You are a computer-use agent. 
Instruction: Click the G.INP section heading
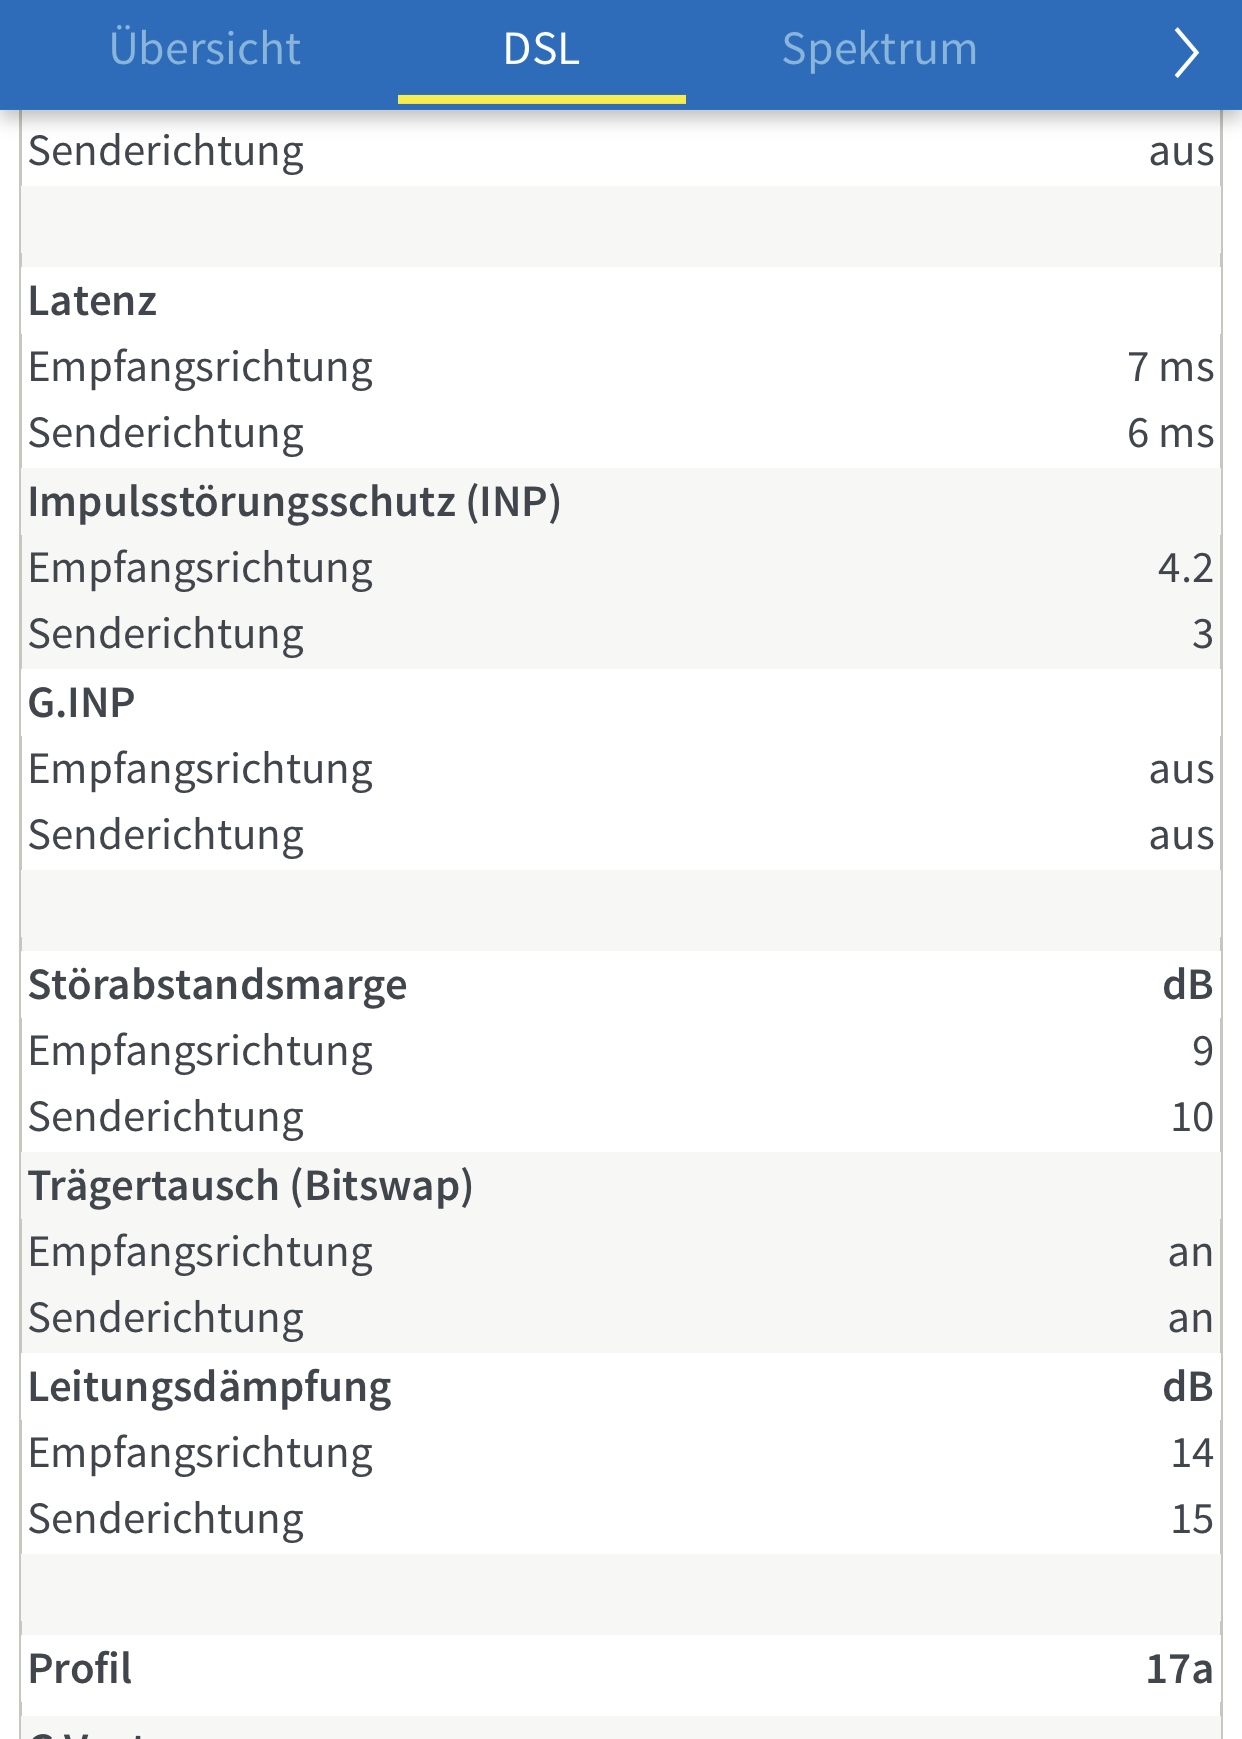(x=82, y=703)
